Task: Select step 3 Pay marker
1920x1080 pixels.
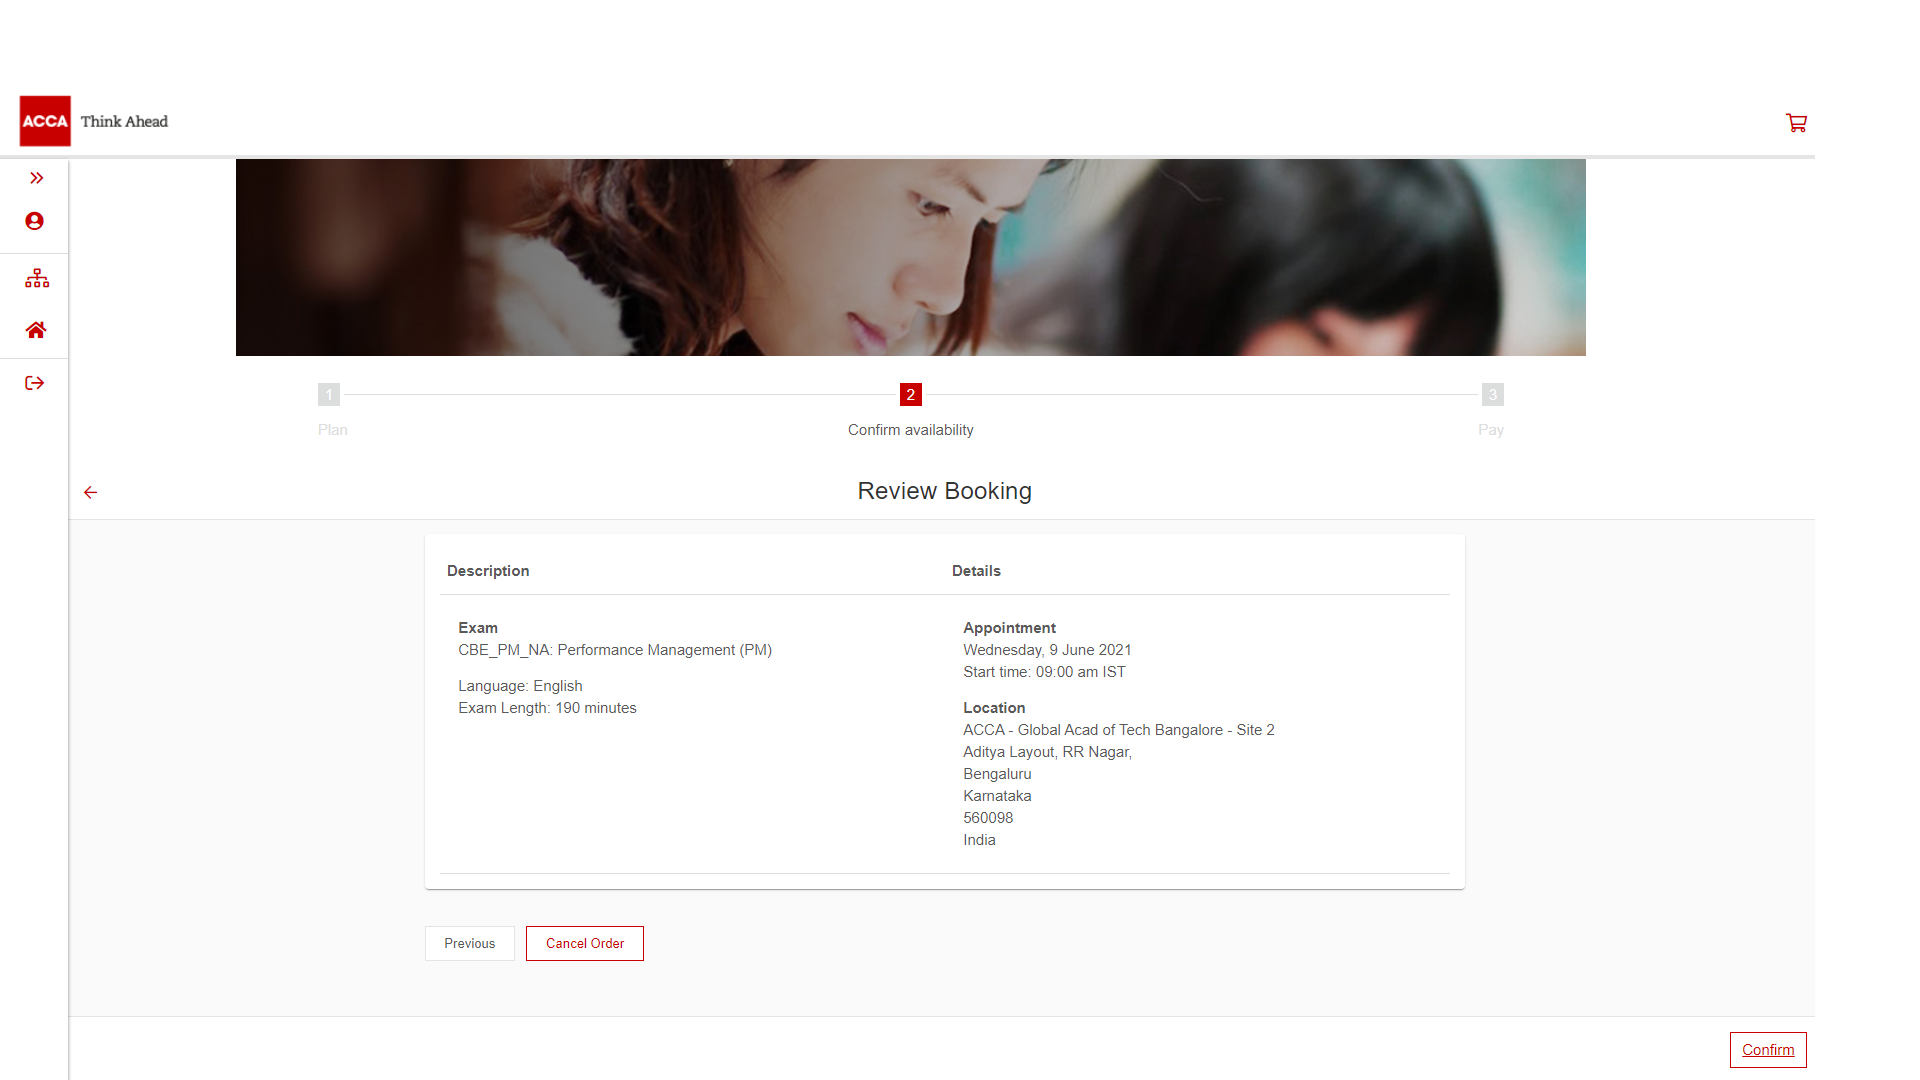Action: coord(1492,394)
